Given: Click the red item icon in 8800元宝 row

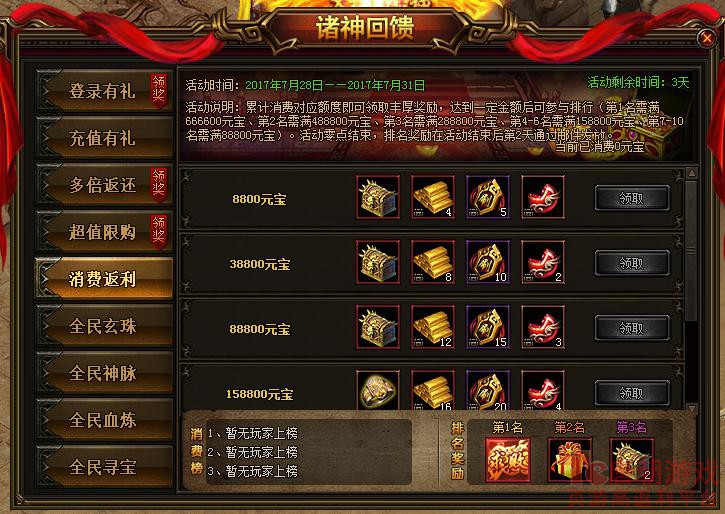Looking at the screenshot, I should tap(543, 197).
